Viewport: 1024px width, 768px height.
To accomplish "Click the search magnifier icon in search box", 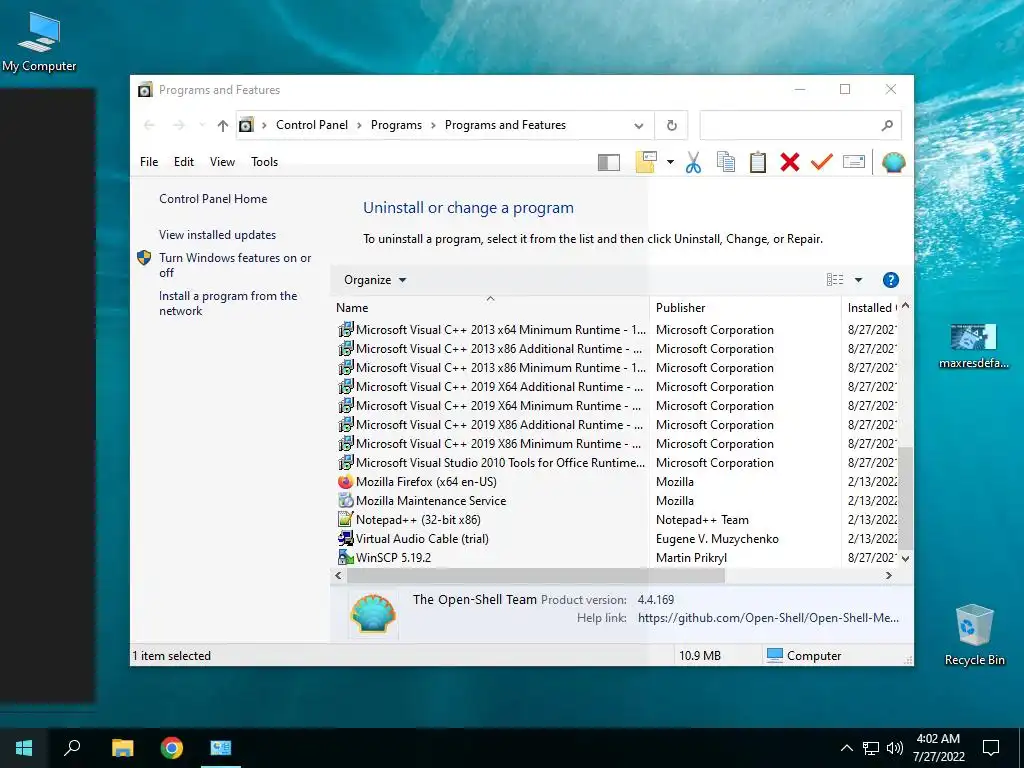I will point(887,125).
